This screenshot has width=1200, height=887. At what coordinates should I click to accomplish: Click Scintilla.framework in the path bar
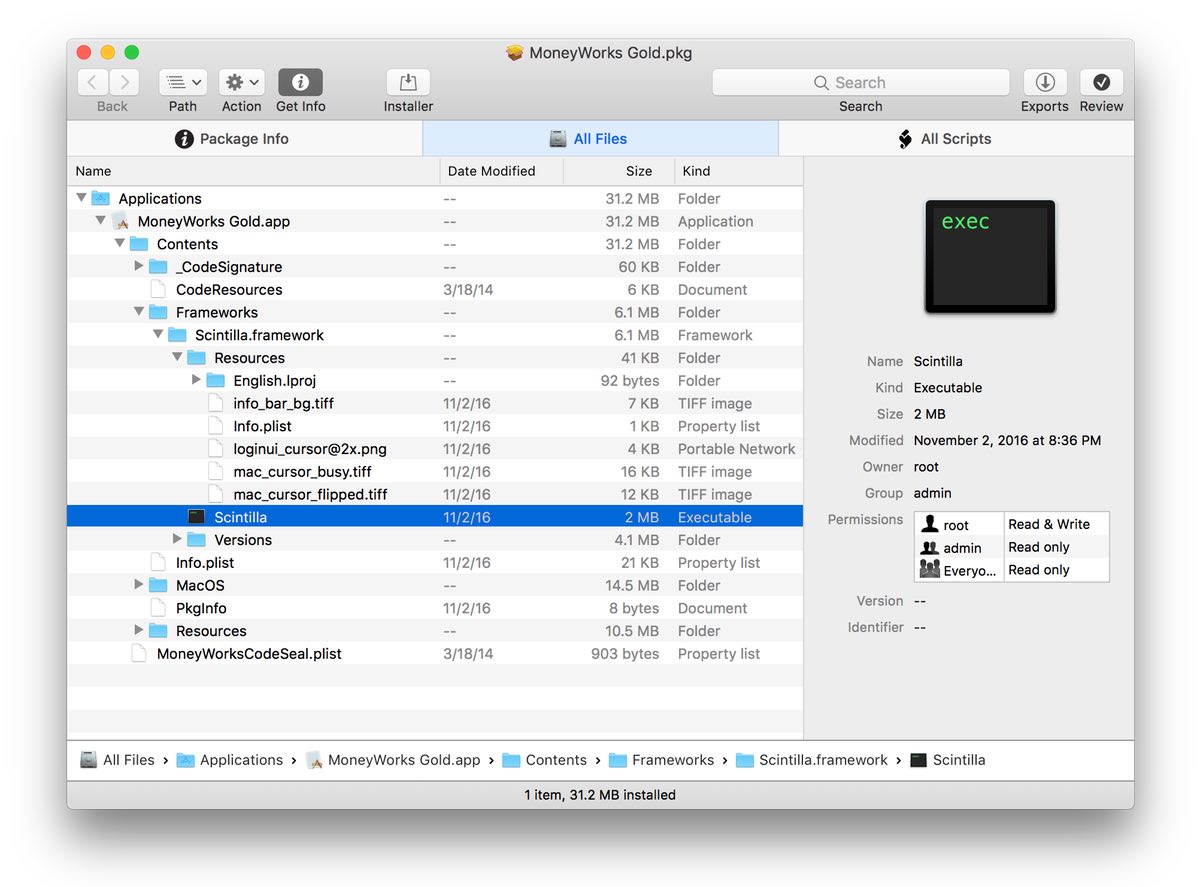(812, 760)
